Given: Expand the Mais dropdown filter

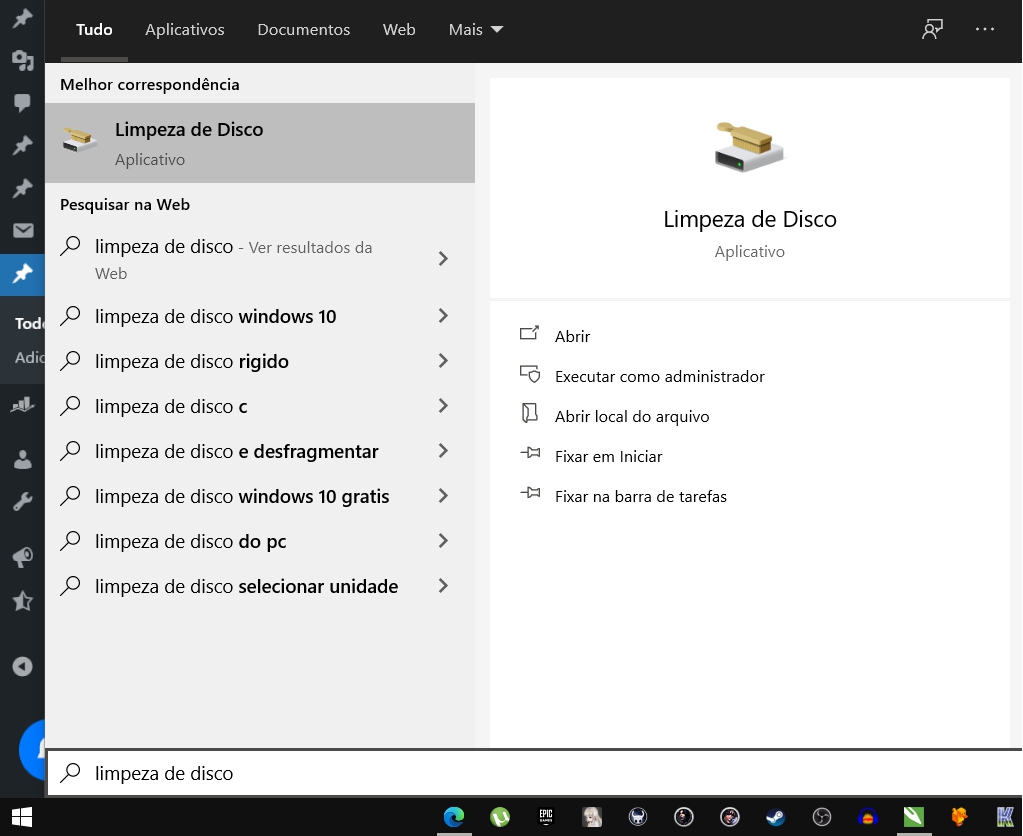Looking at the screenshot, I should (x=476, y=29).
